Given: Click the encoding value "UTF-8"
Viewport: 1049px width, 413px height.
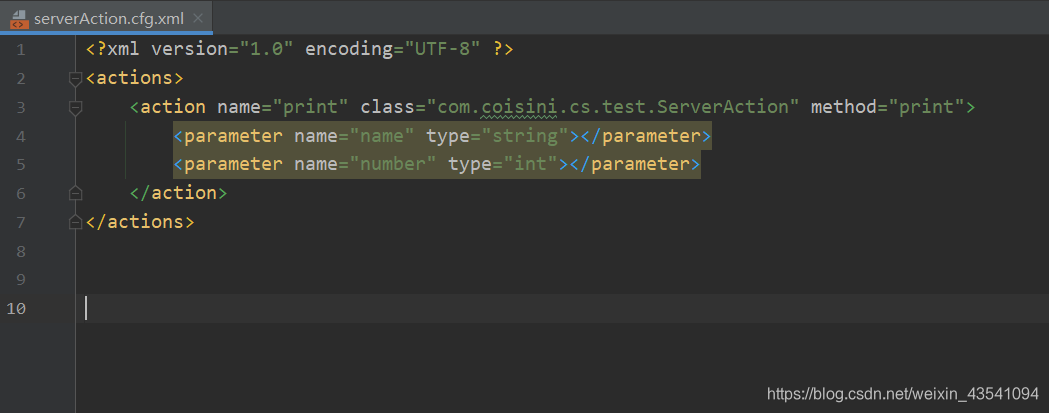Looking at the screenshot, I should tap(442, 49).
